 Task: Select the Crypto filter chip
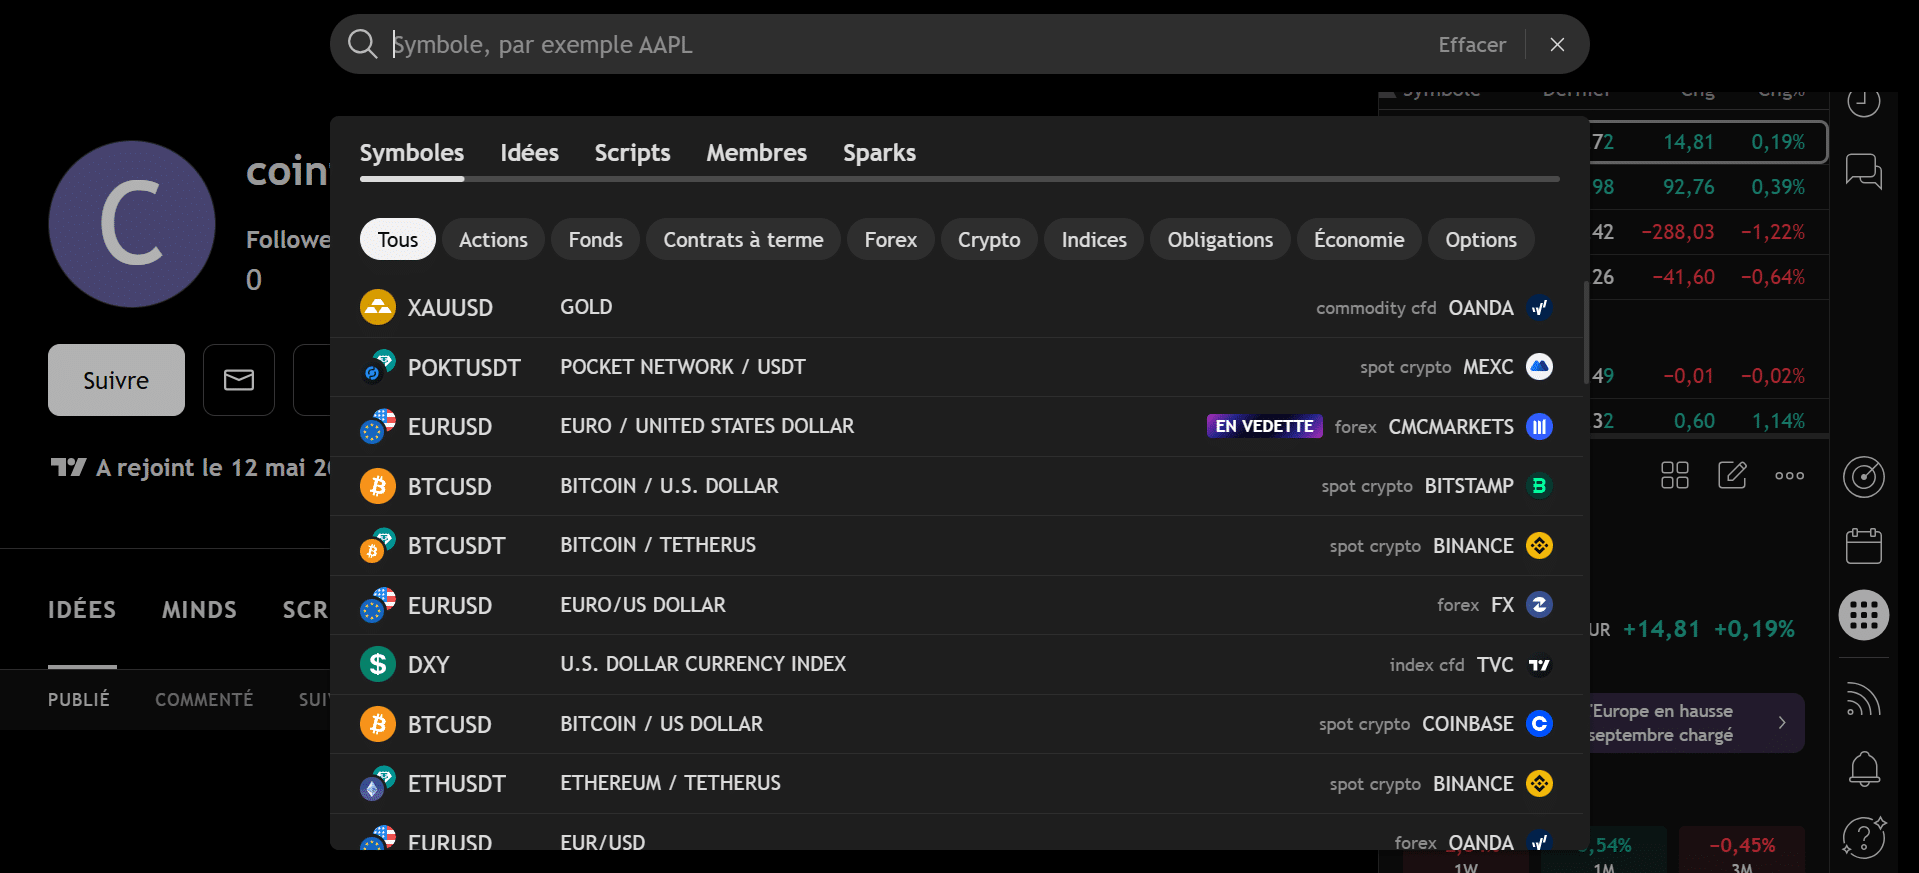click(988, 240)
